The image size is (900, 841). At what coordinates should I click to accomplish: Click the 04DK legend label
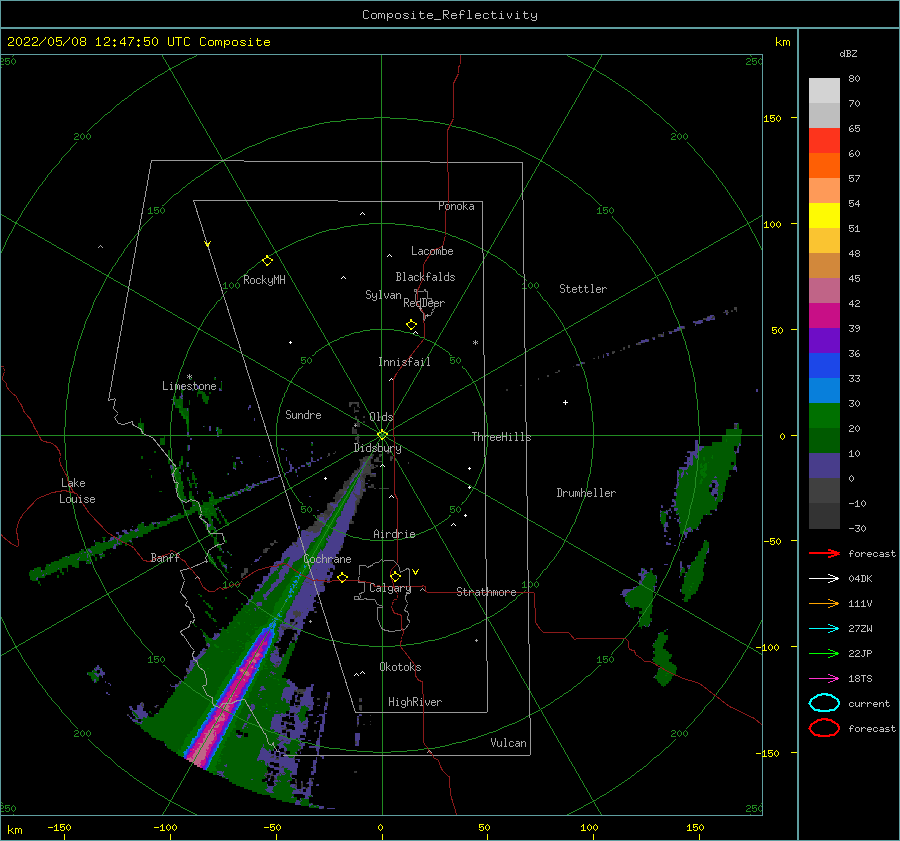click(x=860, y=579)
